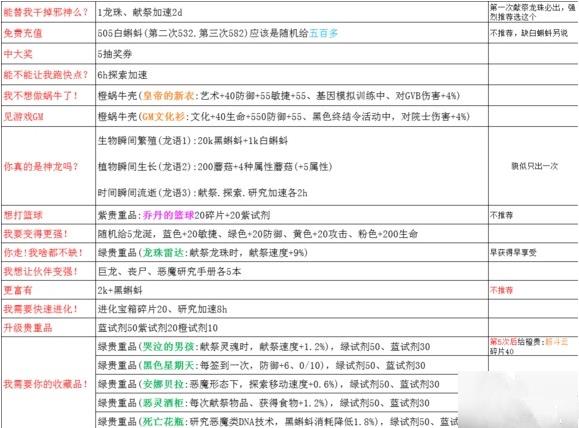579x428 pixels.
Task: Click the green 龙珠雷达 item name
Action: click(163, 253)
